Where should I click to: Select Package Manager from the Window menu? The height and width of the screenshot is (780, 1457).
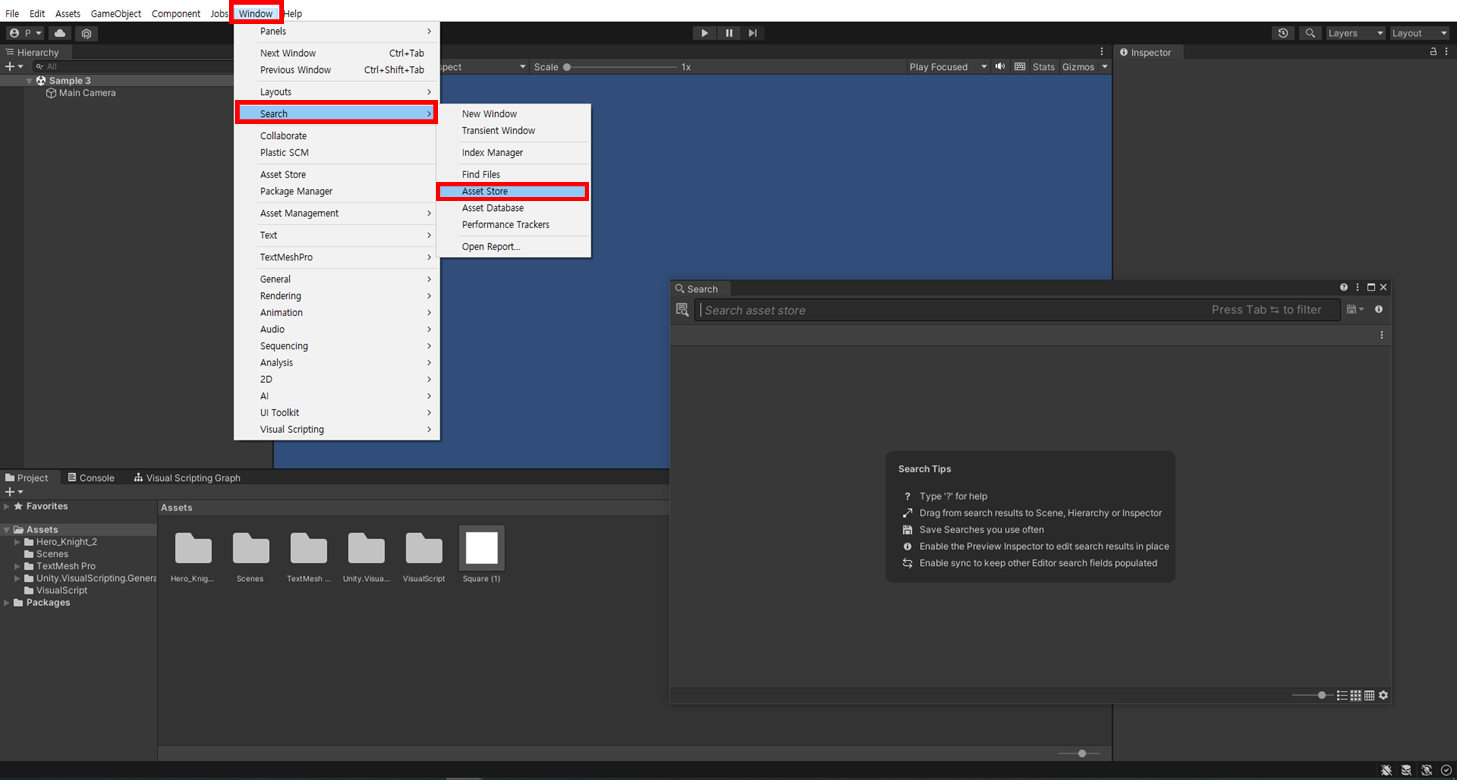coord(336,191)
